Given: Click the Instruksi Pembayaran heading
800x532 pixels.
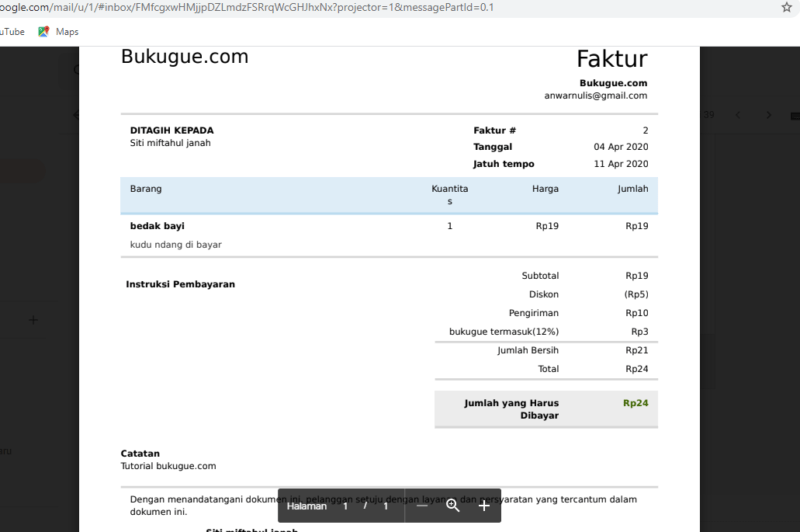Looking at the screenshot, I should tap(181, 284).
